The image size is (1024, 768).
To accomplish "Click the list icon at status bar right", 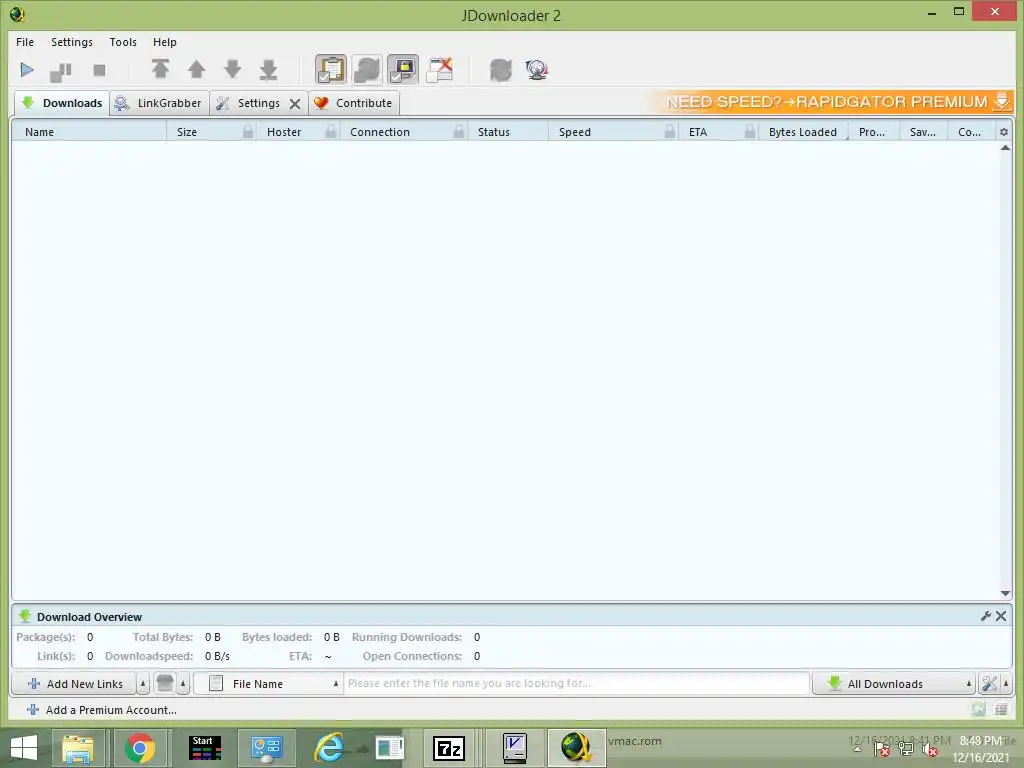I will tap(1001, 709).
